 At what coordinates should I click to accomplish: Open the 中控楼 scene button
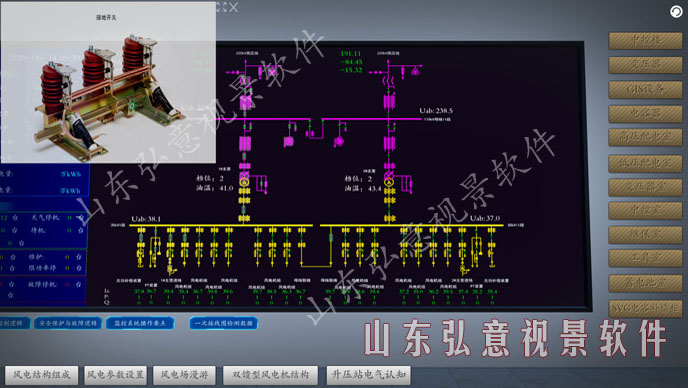tap(645, 40)
